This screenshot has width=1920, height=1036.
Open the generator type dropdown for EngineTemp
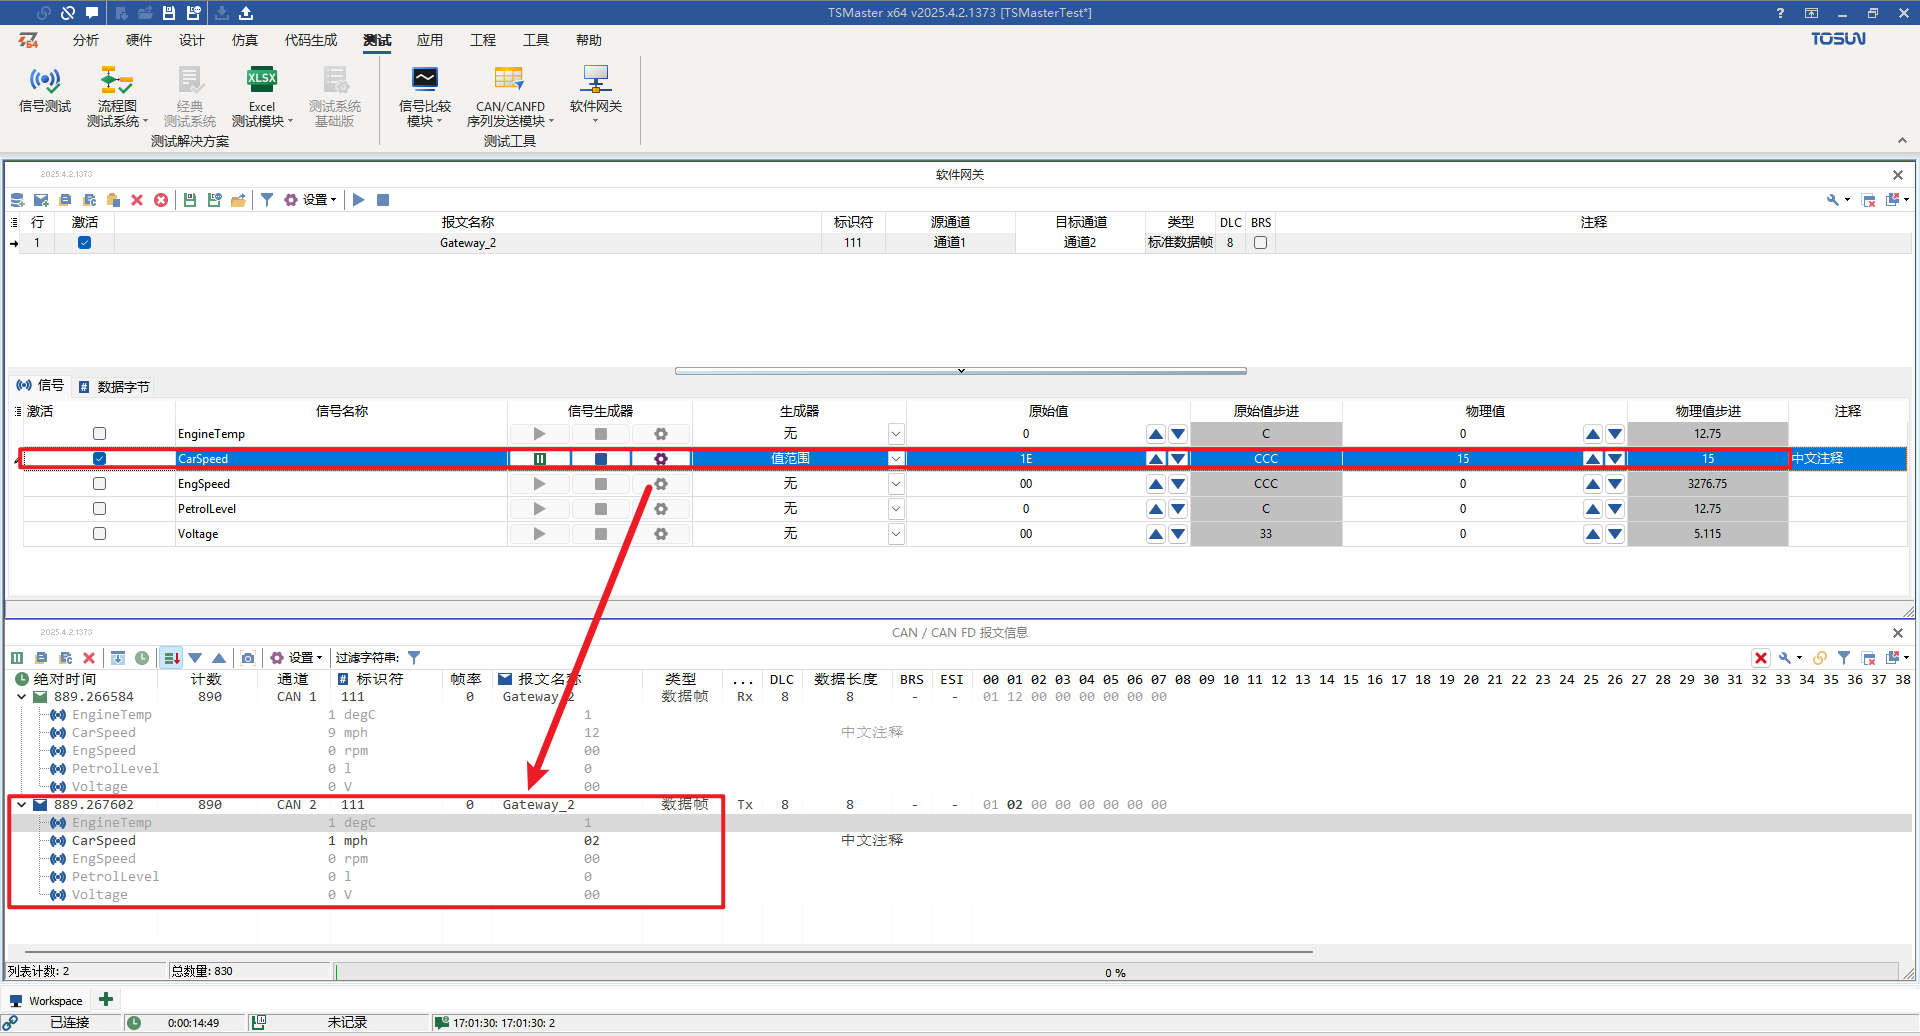(896, 434)
